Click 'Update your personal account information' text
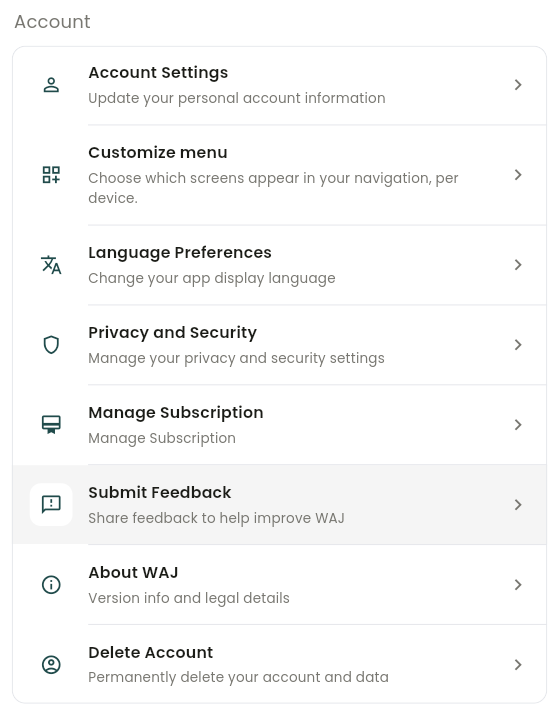Screen dimensions: 558x722 (x=237, y=98)
